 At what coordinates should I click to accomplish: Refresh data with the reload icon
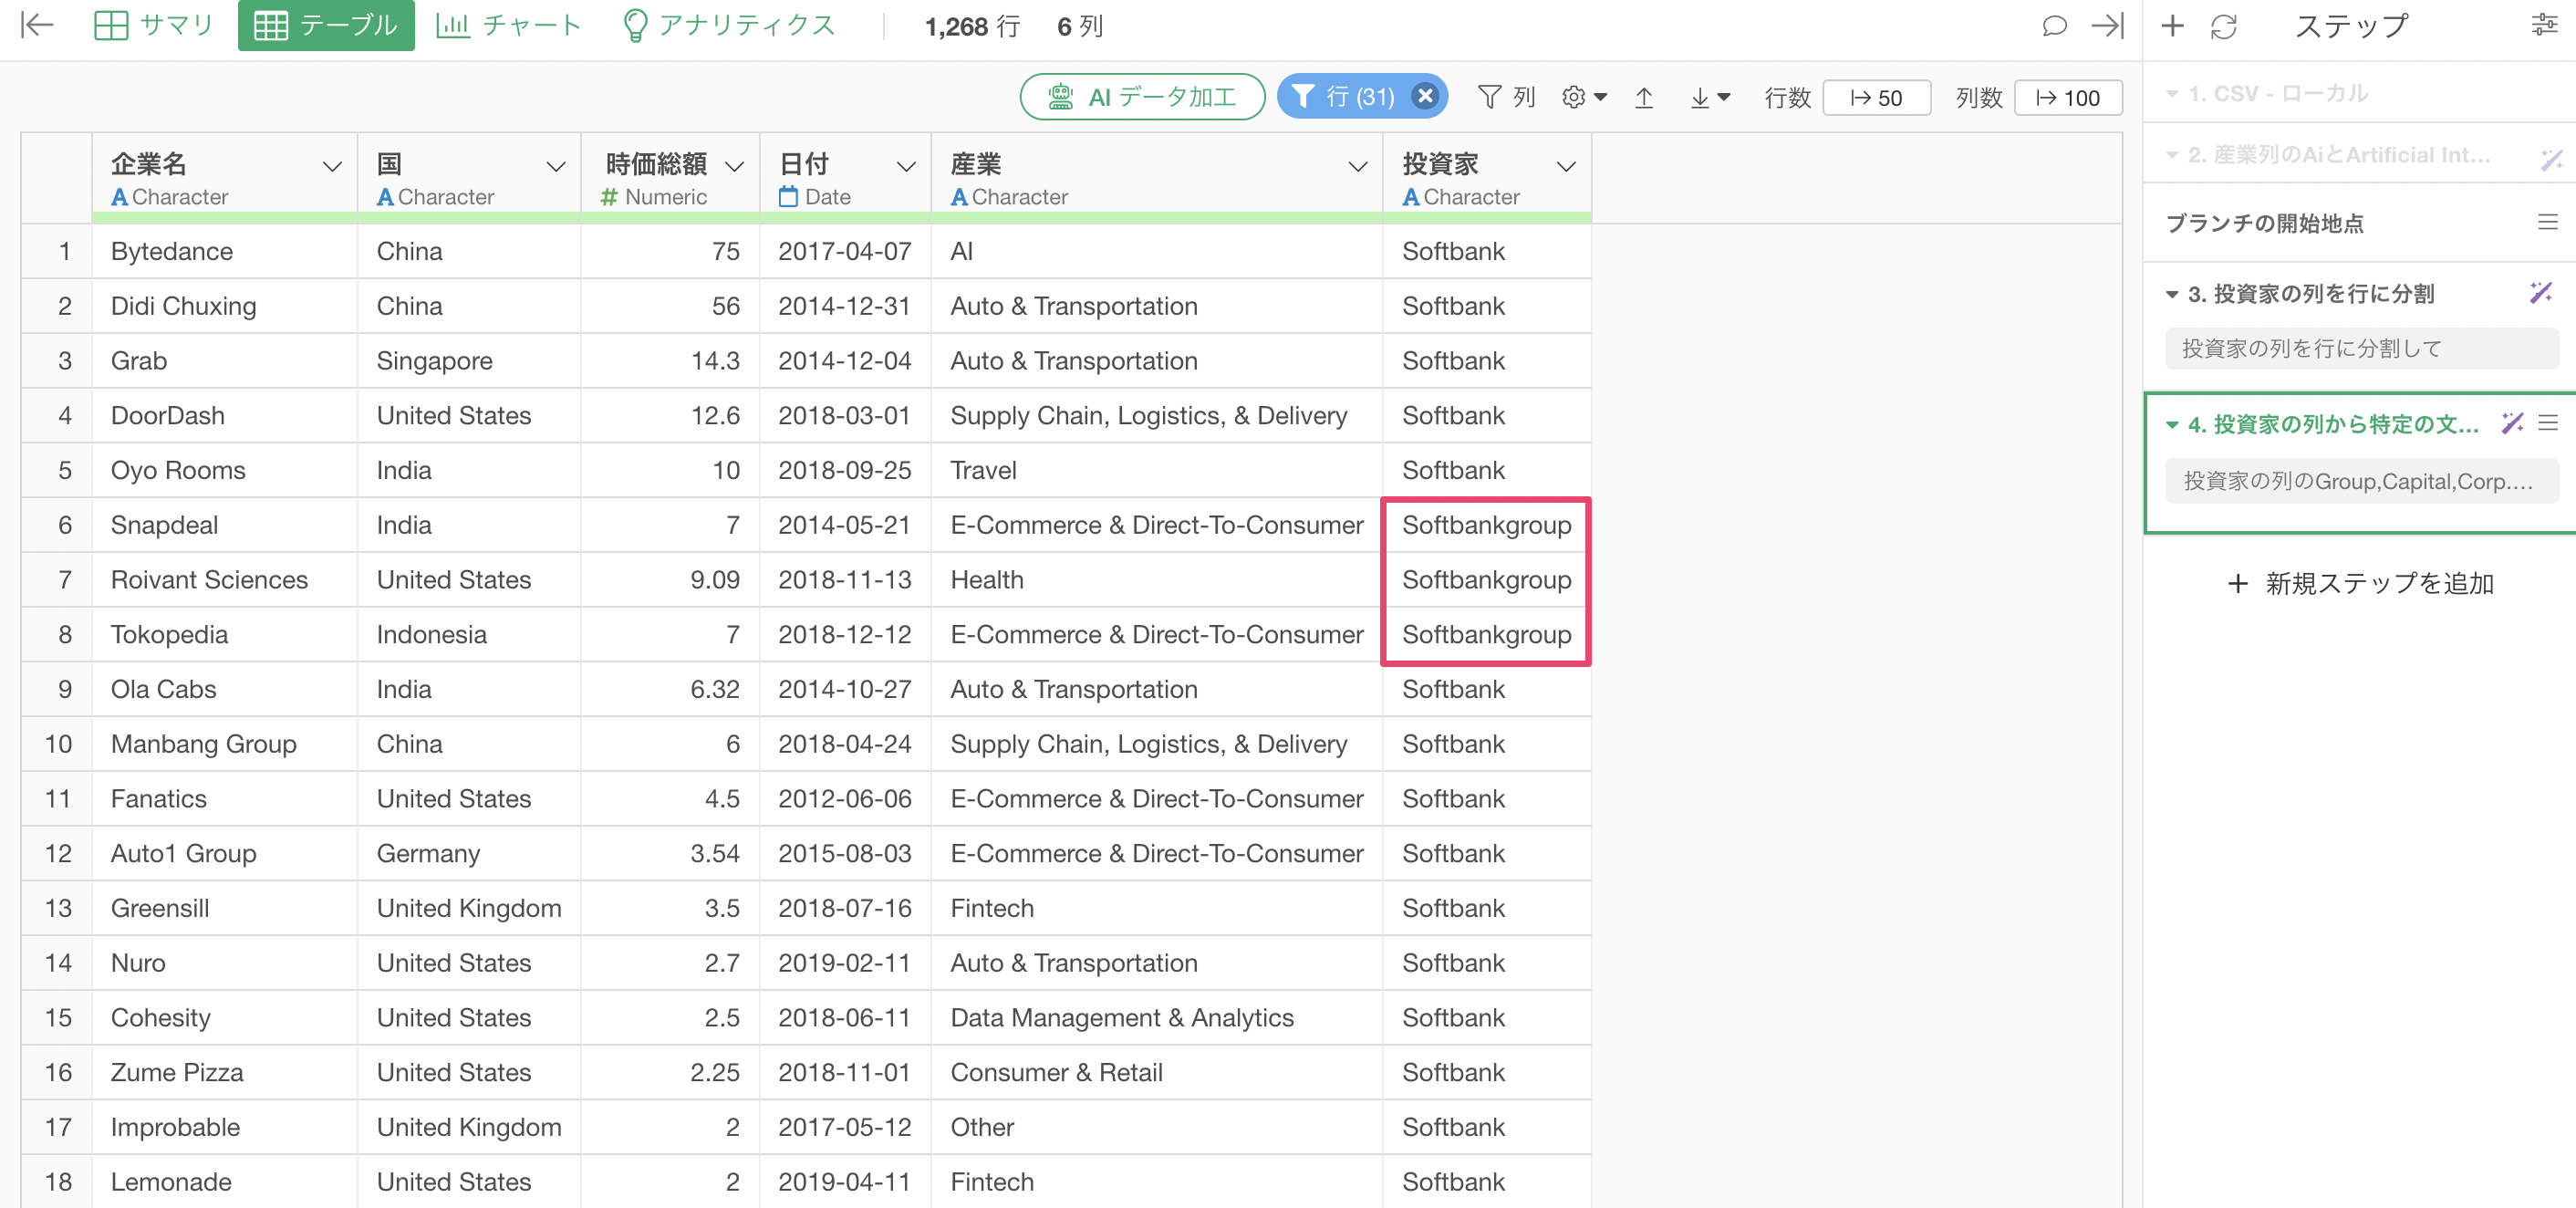coord(2223,26)
